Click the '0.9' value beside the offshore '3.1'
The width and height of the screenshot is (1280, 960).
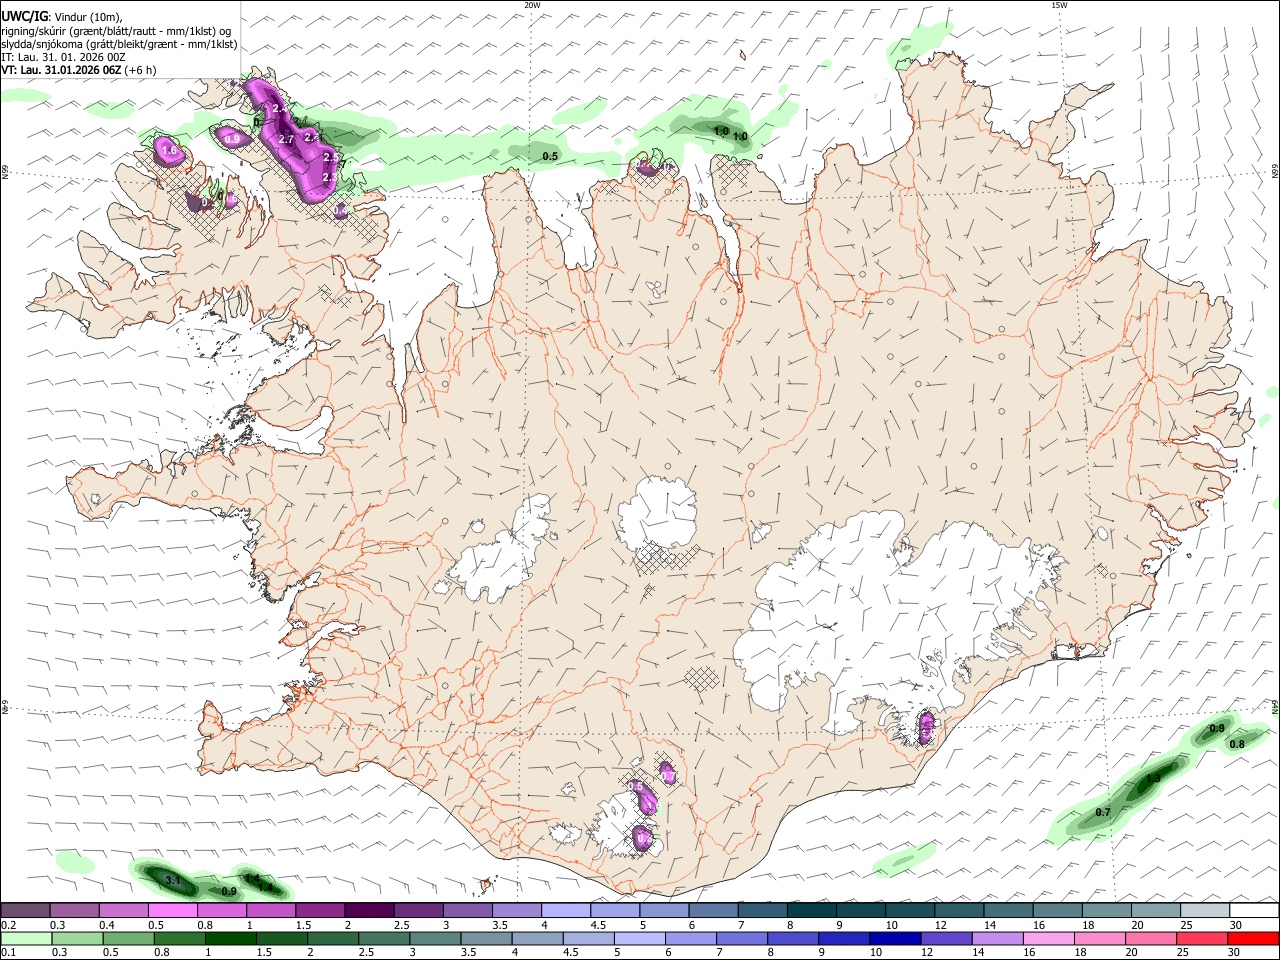229,891
